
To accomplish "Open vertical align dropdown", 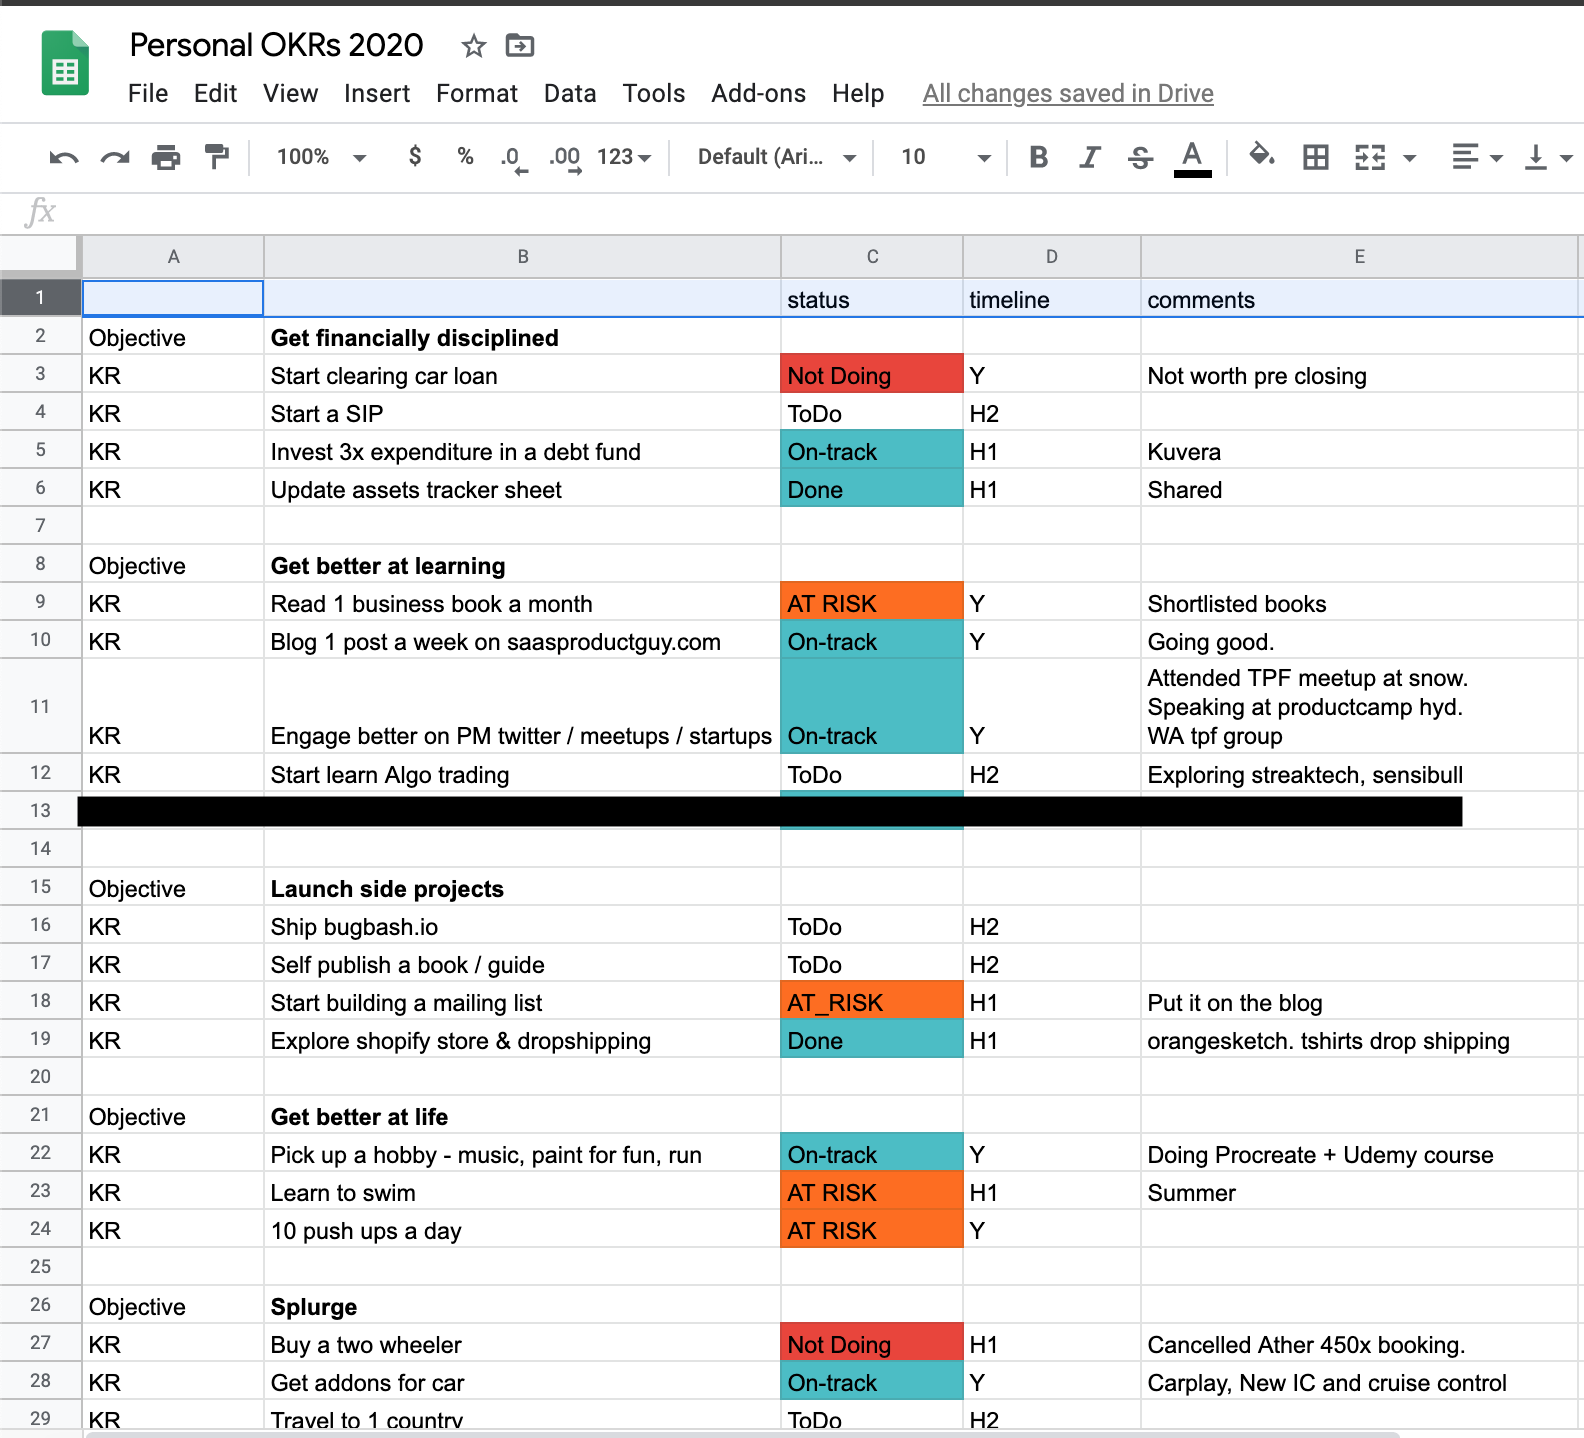I will tap(1548, 157).
